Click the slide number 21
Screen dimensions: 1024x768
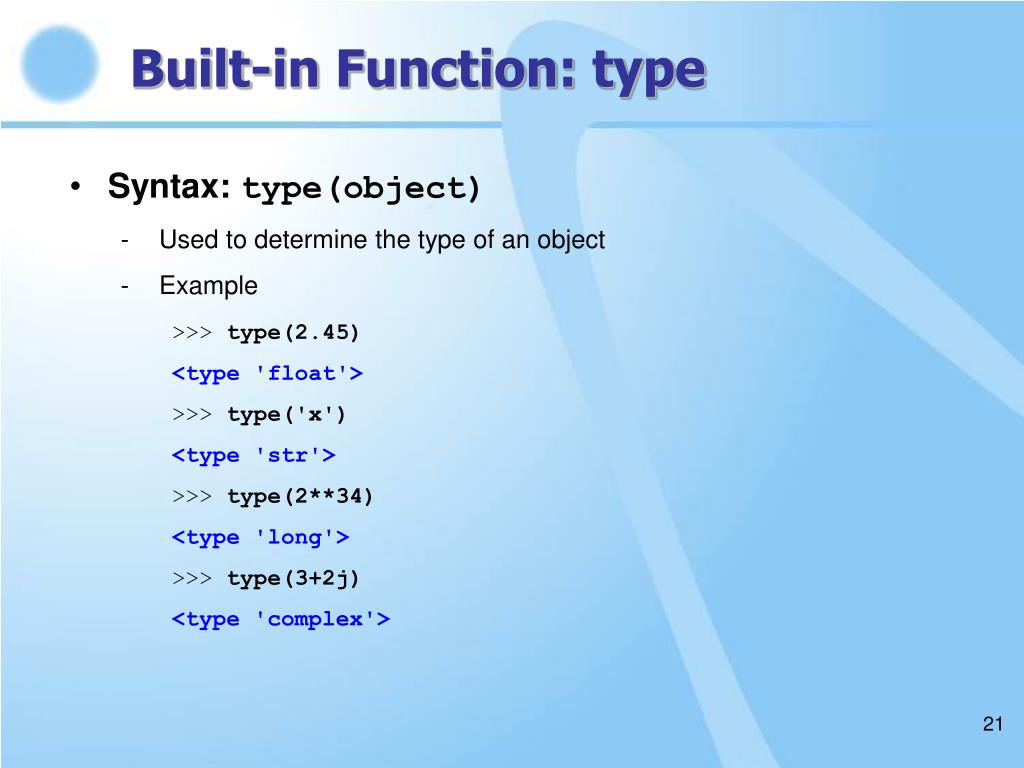[993, 724]
